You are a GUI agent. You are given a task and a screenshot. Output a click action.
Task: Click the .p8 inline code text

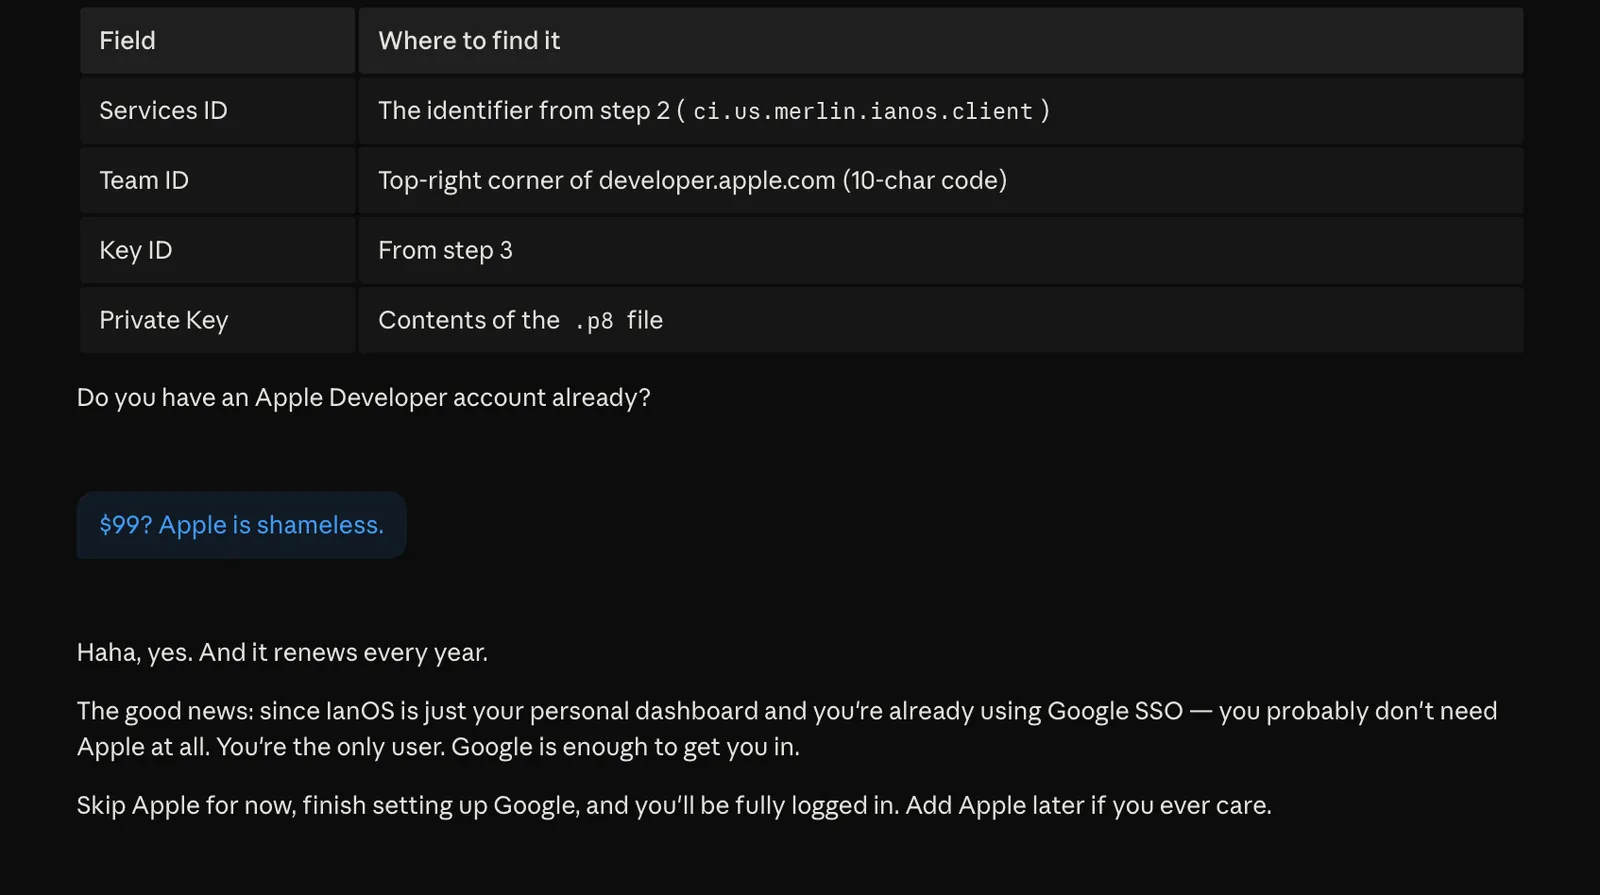(594, 321)
